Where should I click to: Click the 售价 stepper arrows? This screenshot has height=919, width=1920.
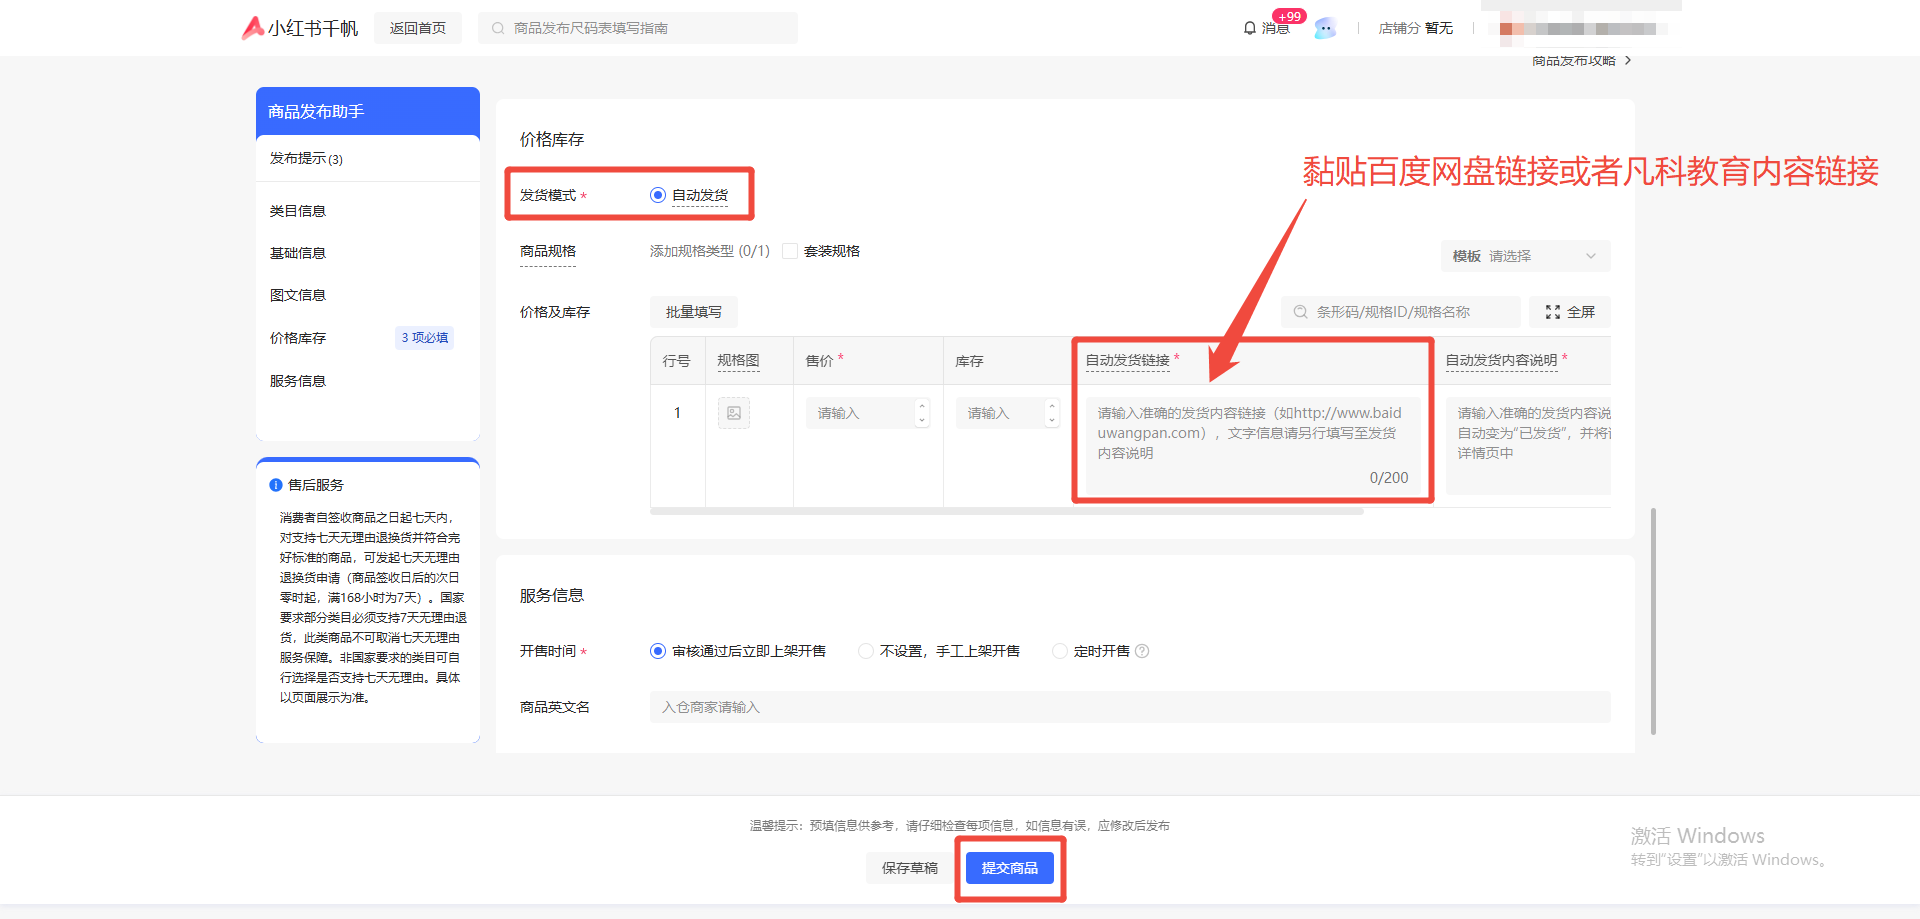coord(922,413)
